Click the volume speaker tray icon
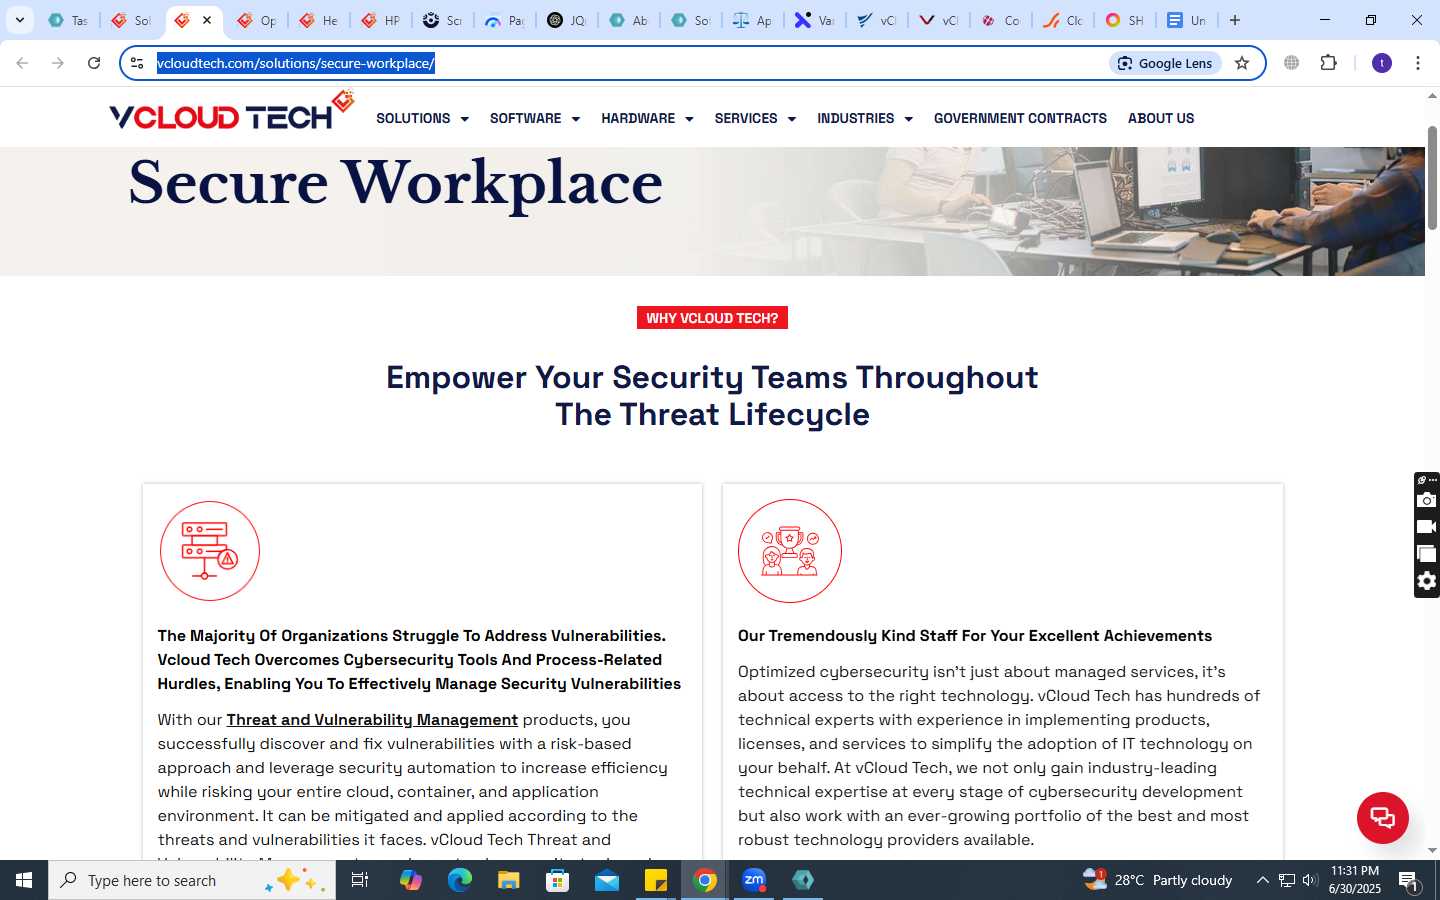This screenshot has height=900, width=1440. [x=1310, y=880]
